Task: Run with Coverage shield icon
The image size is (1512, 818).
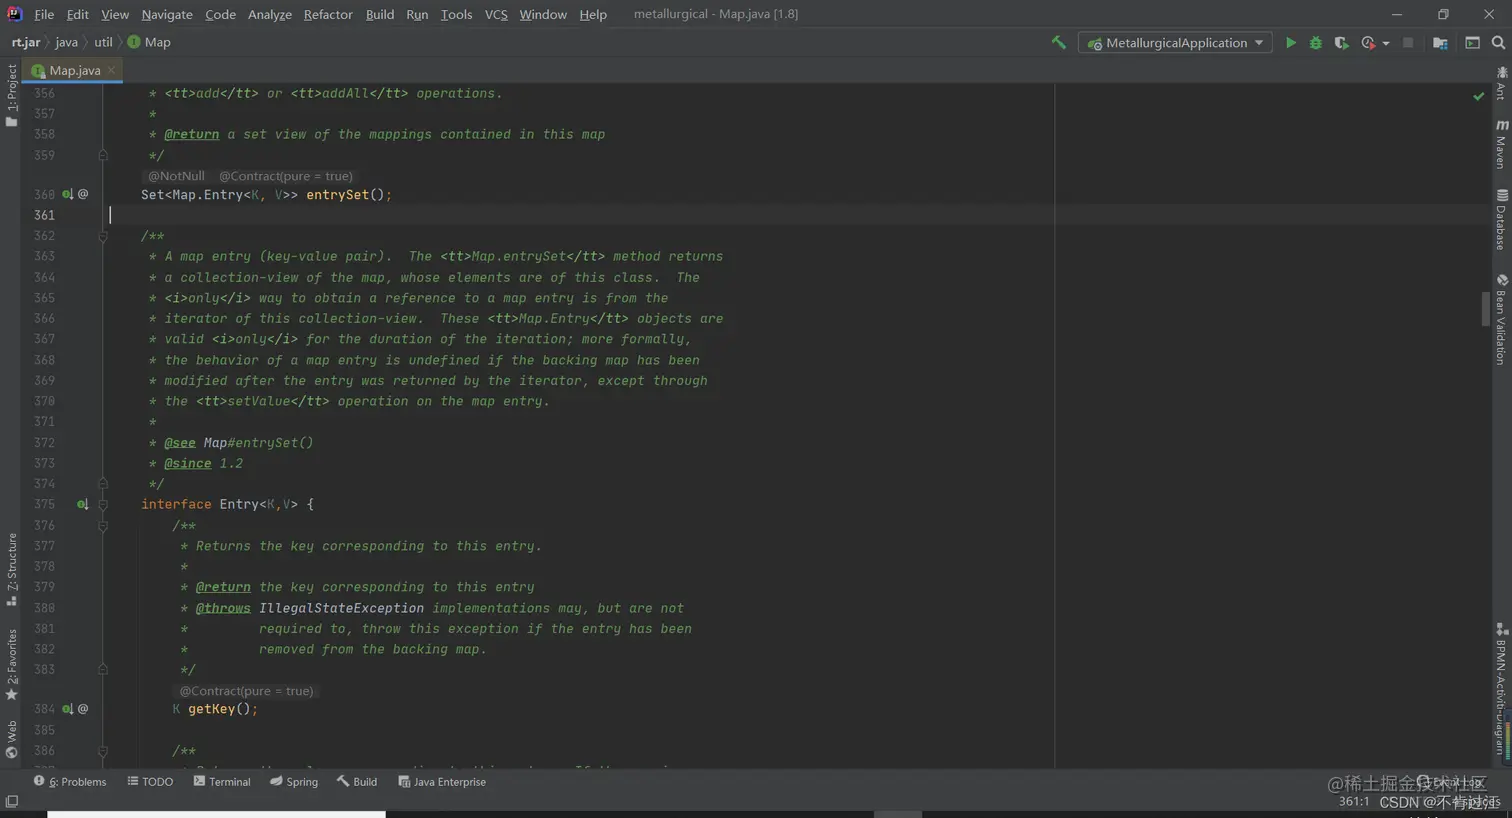Action: click(x=1341, y=43)
